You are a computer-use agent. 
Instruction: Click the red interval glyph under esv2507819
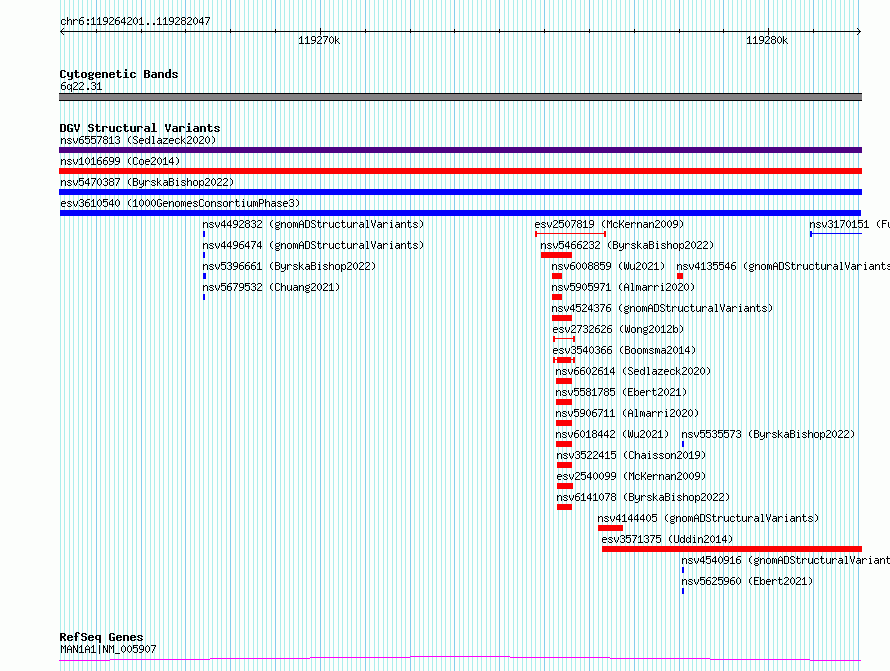570,234
